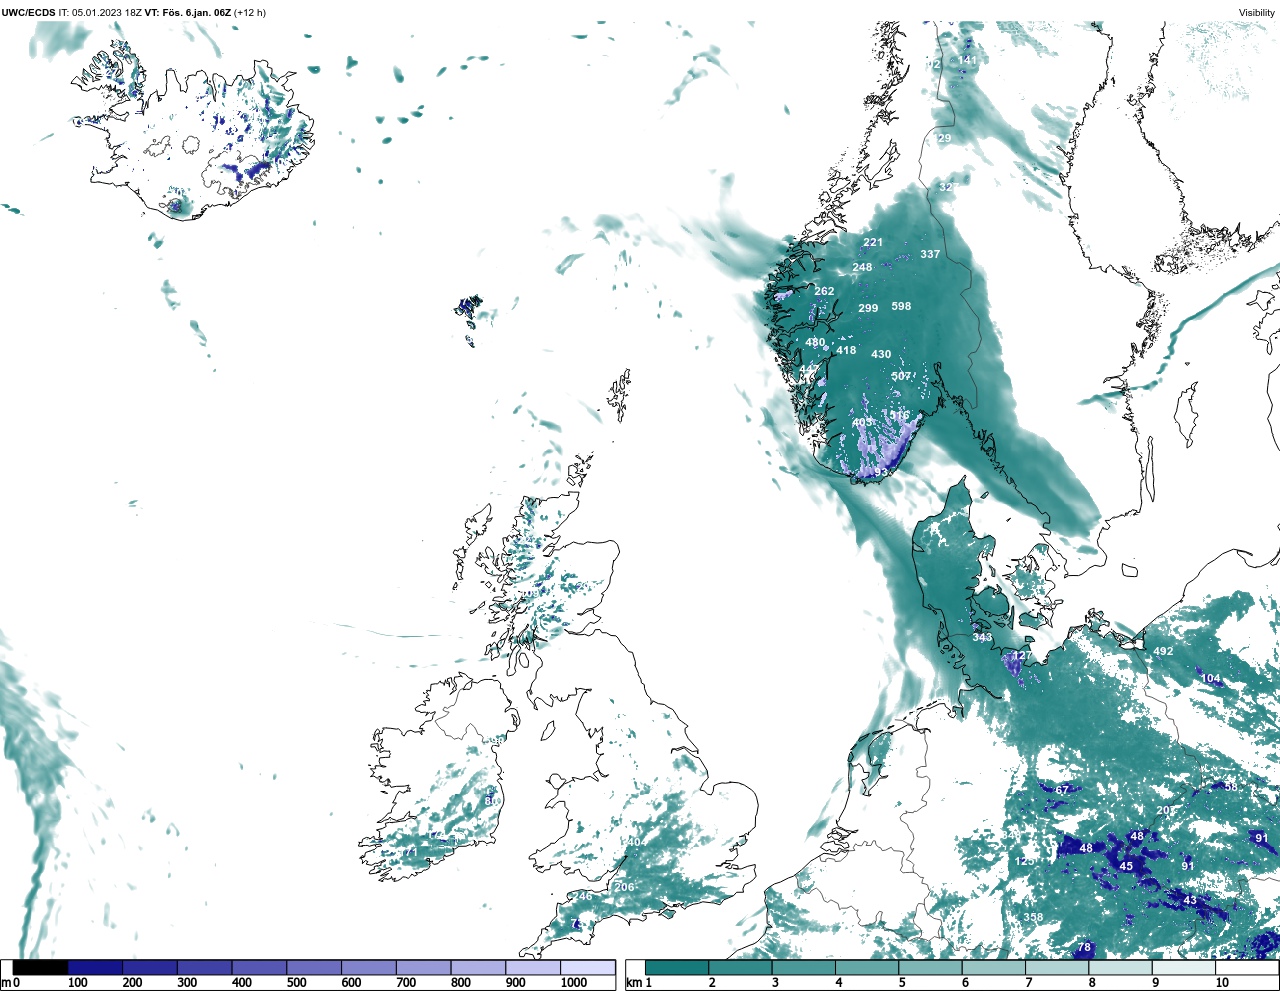
Task: Click the visibility value '58' near the right edge
Action: (x=1231, y=787)
